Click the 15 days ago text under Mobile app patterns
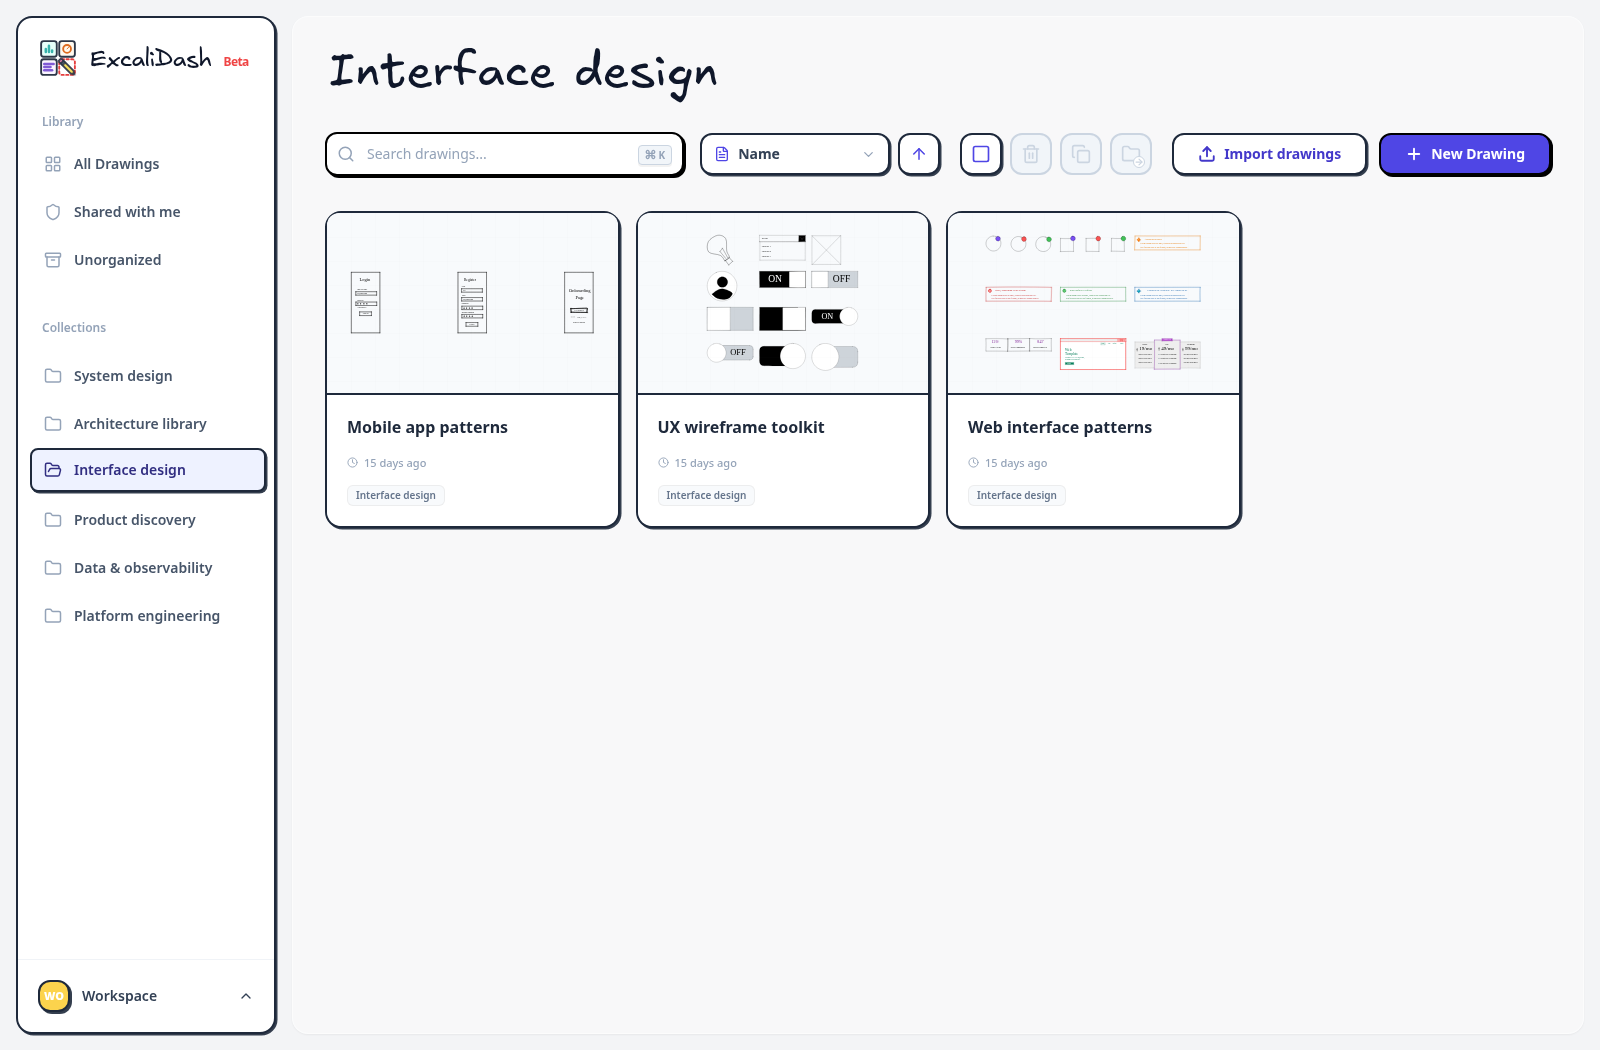 (x=395, y=463)
